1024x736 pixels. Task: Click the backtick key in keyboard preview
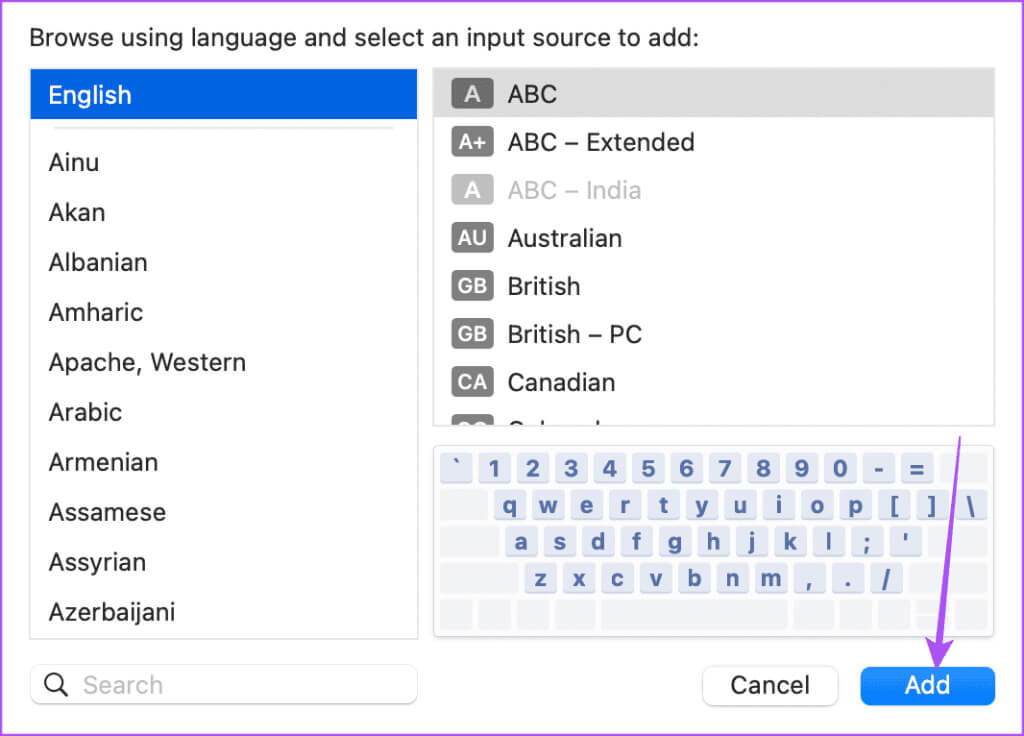coord(456,468)
